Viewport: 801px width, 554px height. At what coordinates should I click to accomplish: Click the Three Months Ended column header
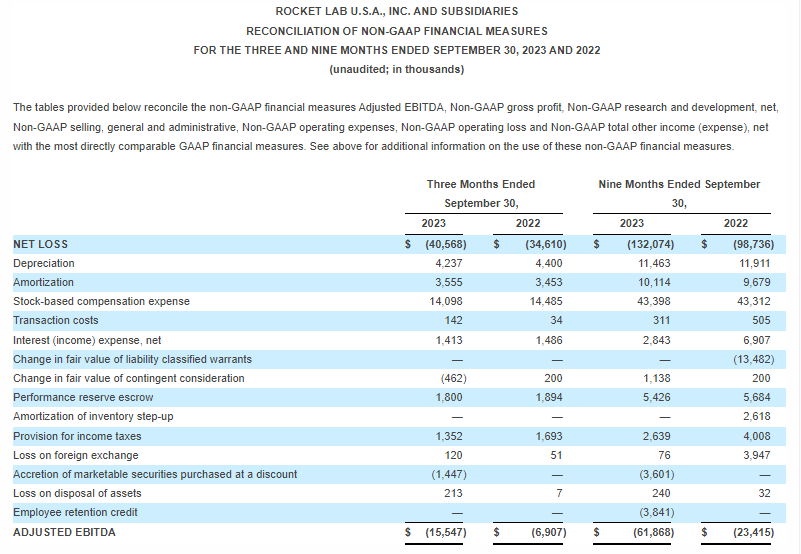tap(481, 184)
